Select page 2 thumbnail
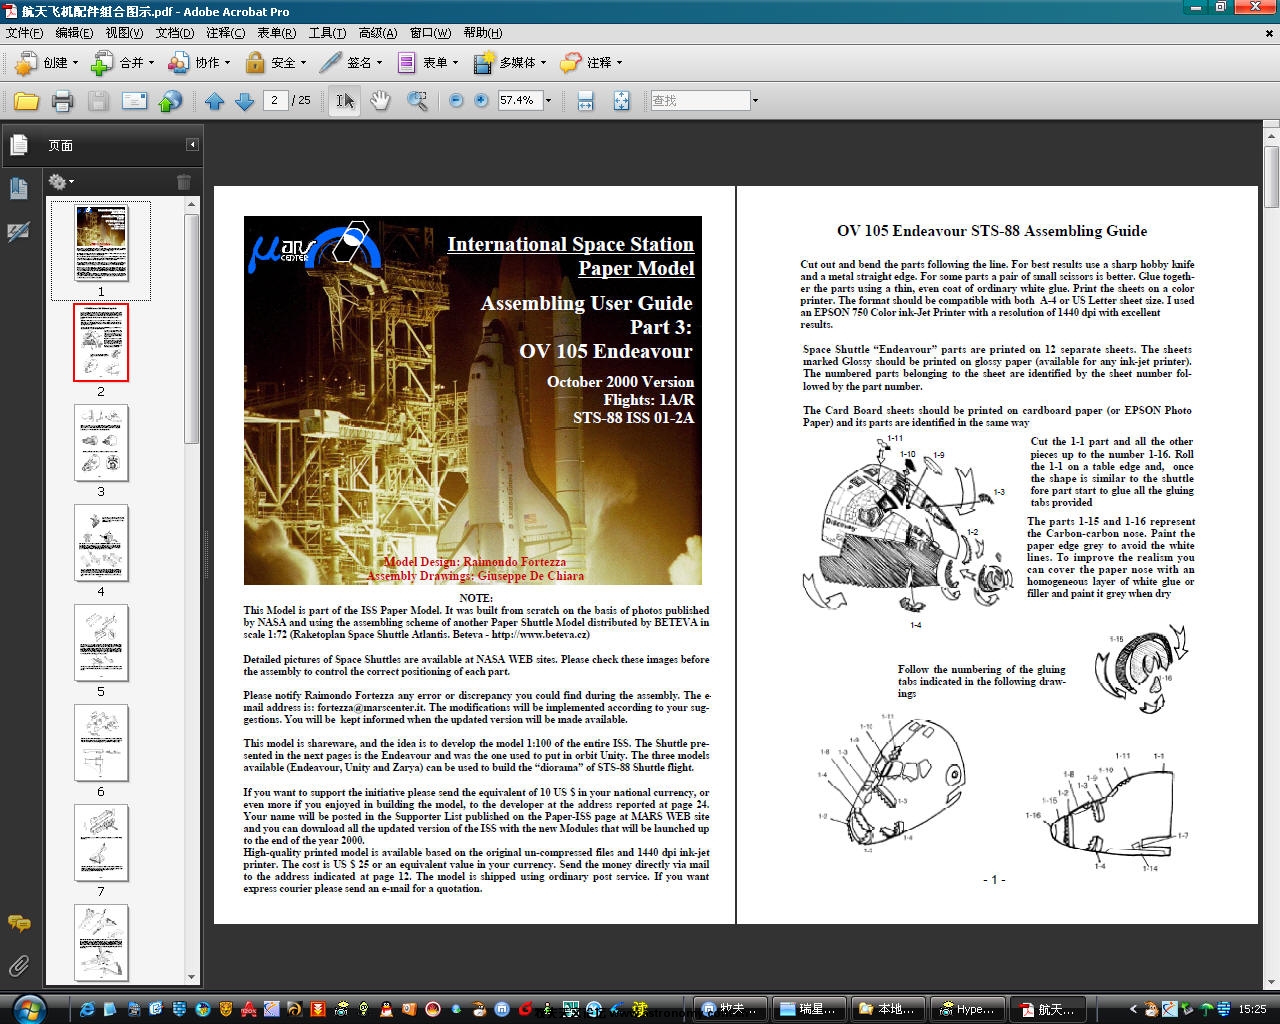1280x1024 pixels. (101, 343)
